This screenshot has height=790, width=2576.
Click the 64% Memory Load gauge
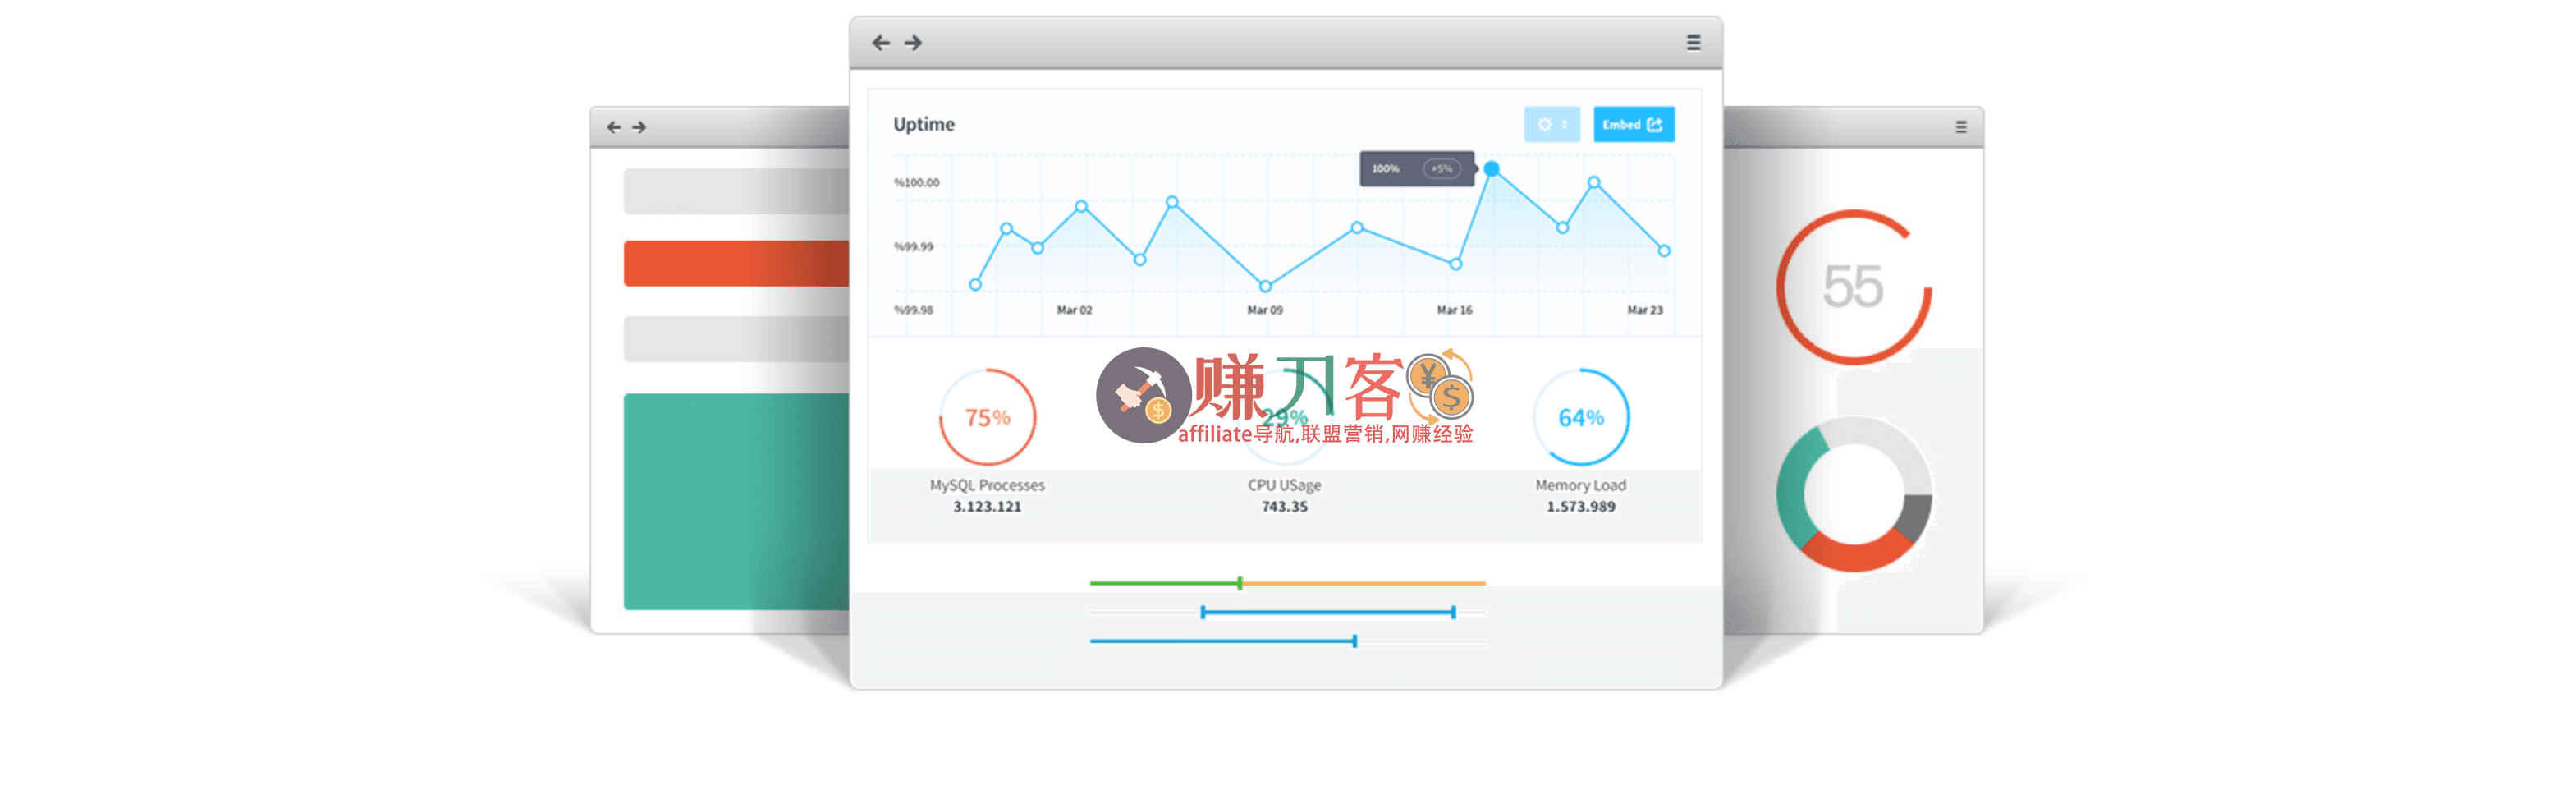tap(1580, 417)
